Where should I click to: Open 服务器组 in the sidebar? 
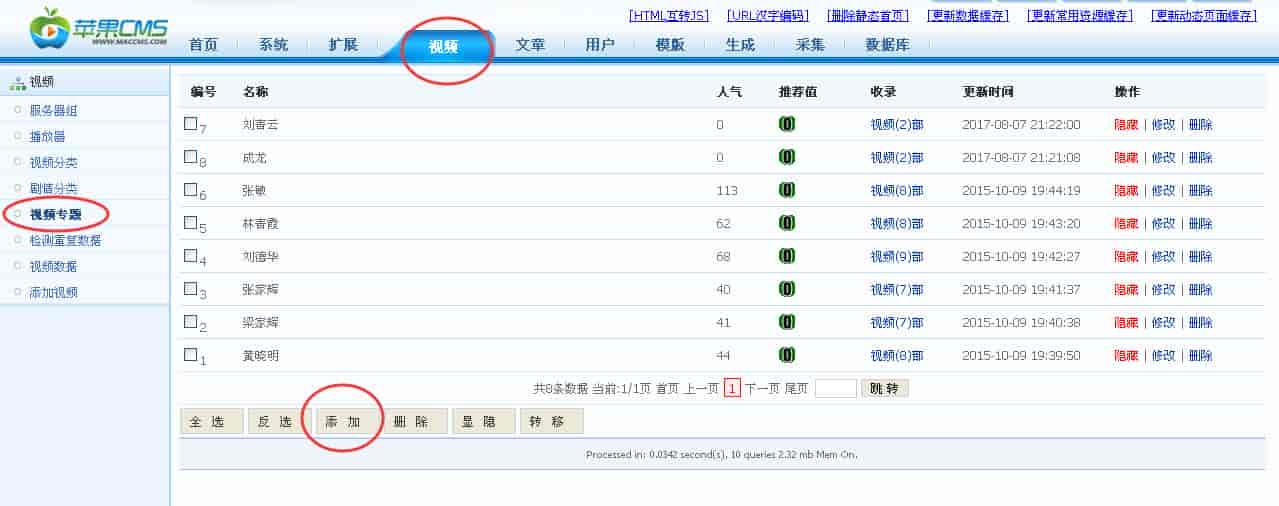[x=53, y=110]
